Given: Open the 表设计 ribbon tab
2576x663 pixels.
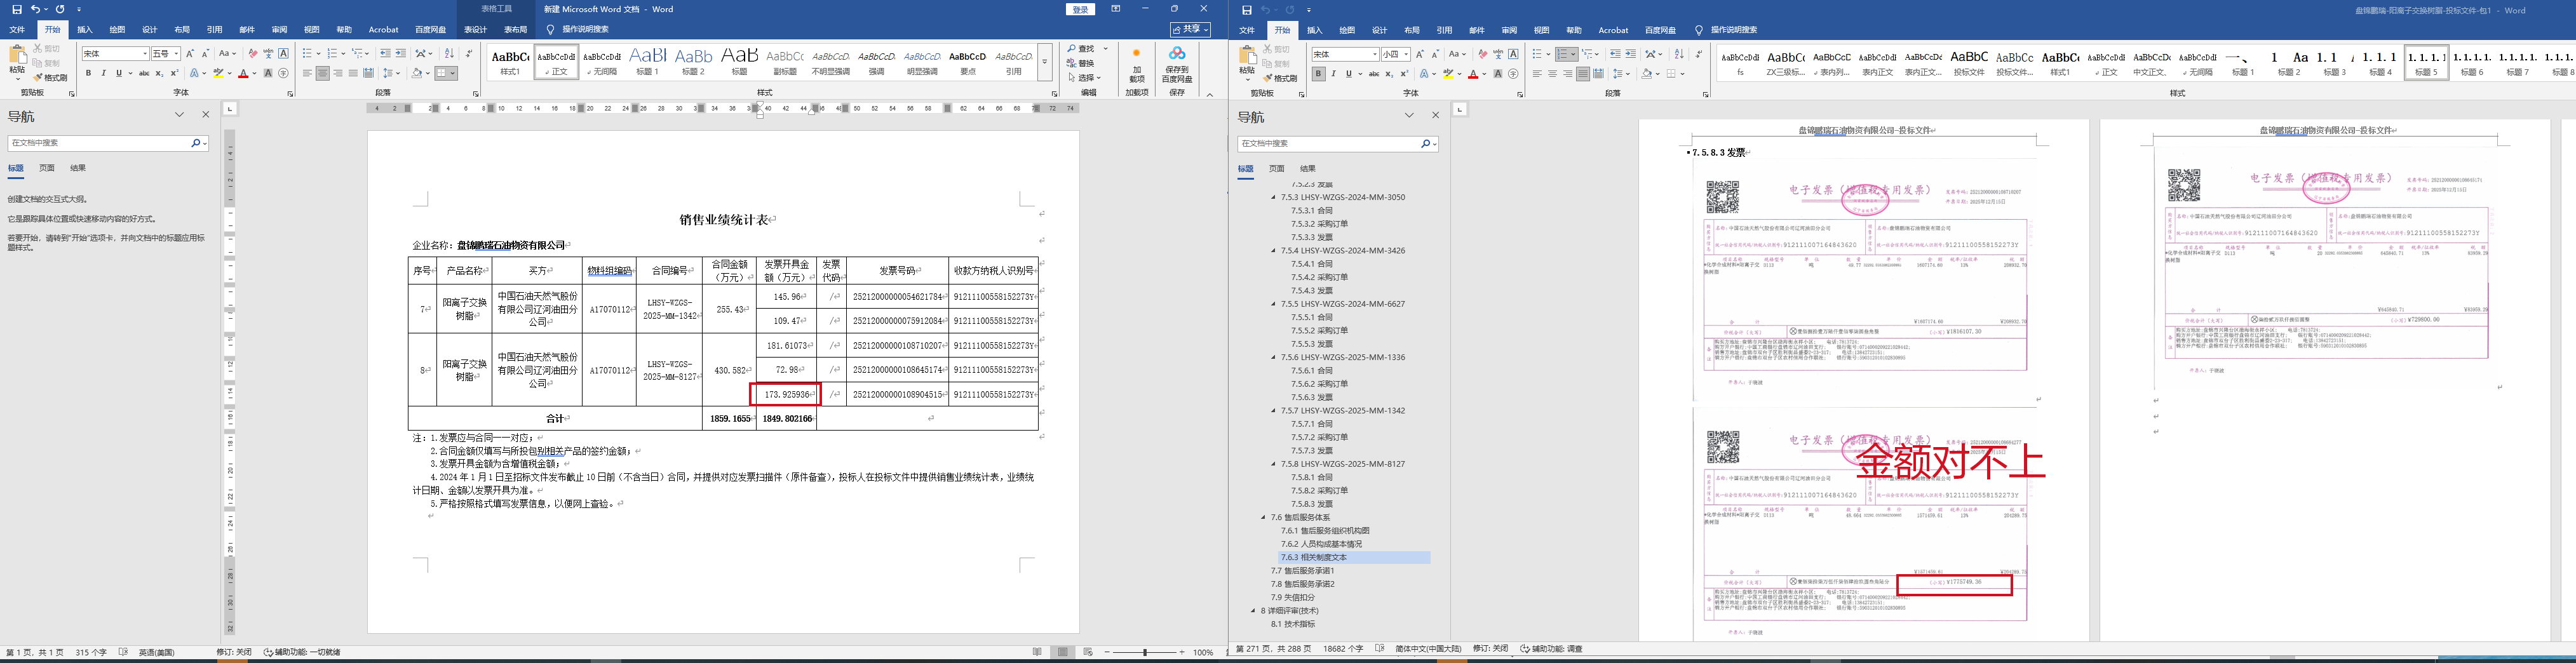Looking at the screenshot, I should [476, 30].
